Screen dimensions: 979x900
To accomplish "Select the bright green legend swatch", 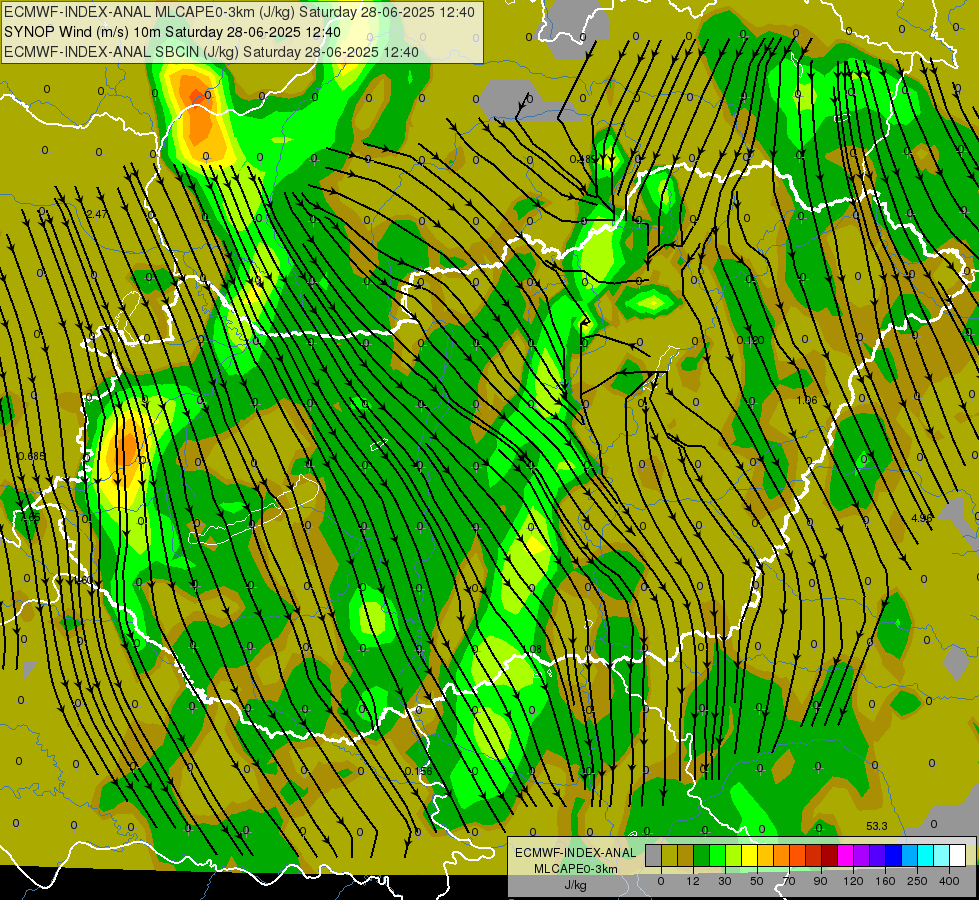I will click(x=717, y=855).
